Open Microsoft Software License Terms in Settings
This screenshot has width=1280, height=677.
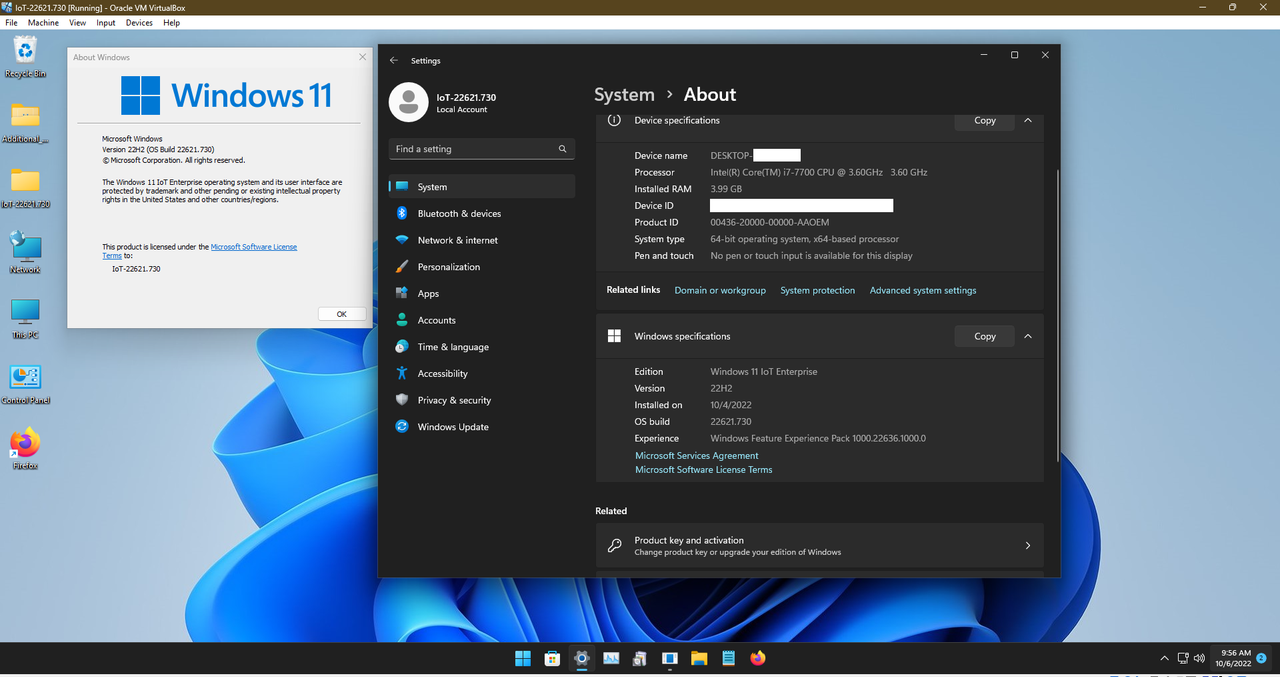[704, 469]
